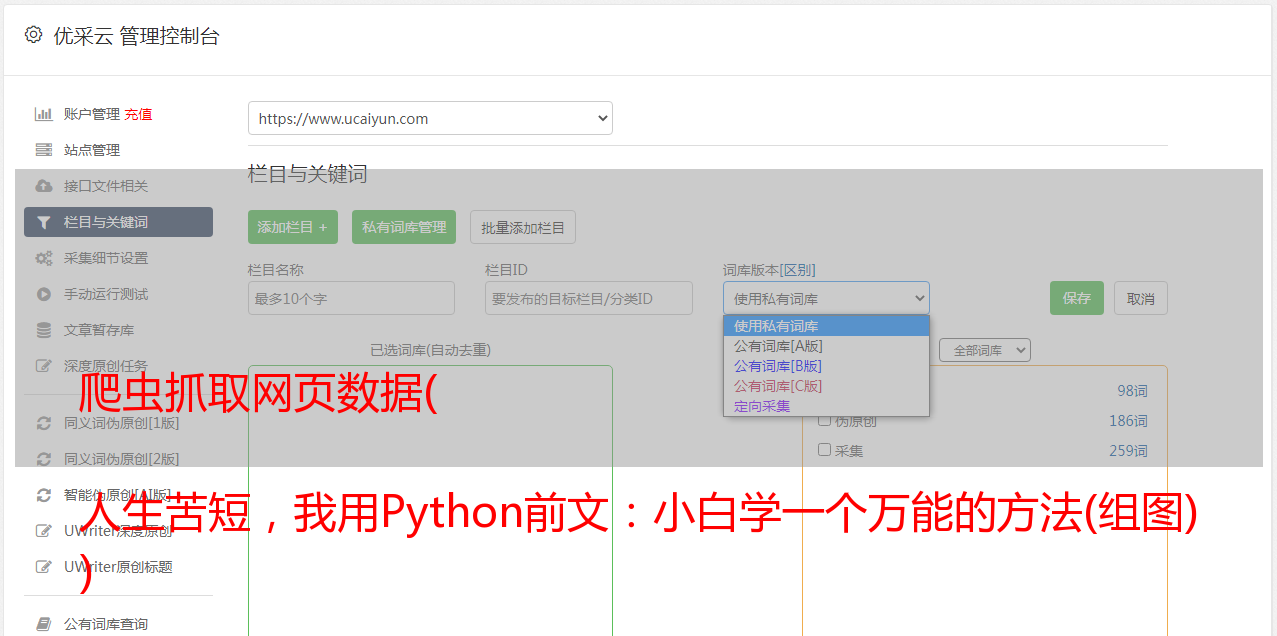Open the site URL dropdown
The image size is (1277, 636).
pyautogui.click(x=430, y=118)
